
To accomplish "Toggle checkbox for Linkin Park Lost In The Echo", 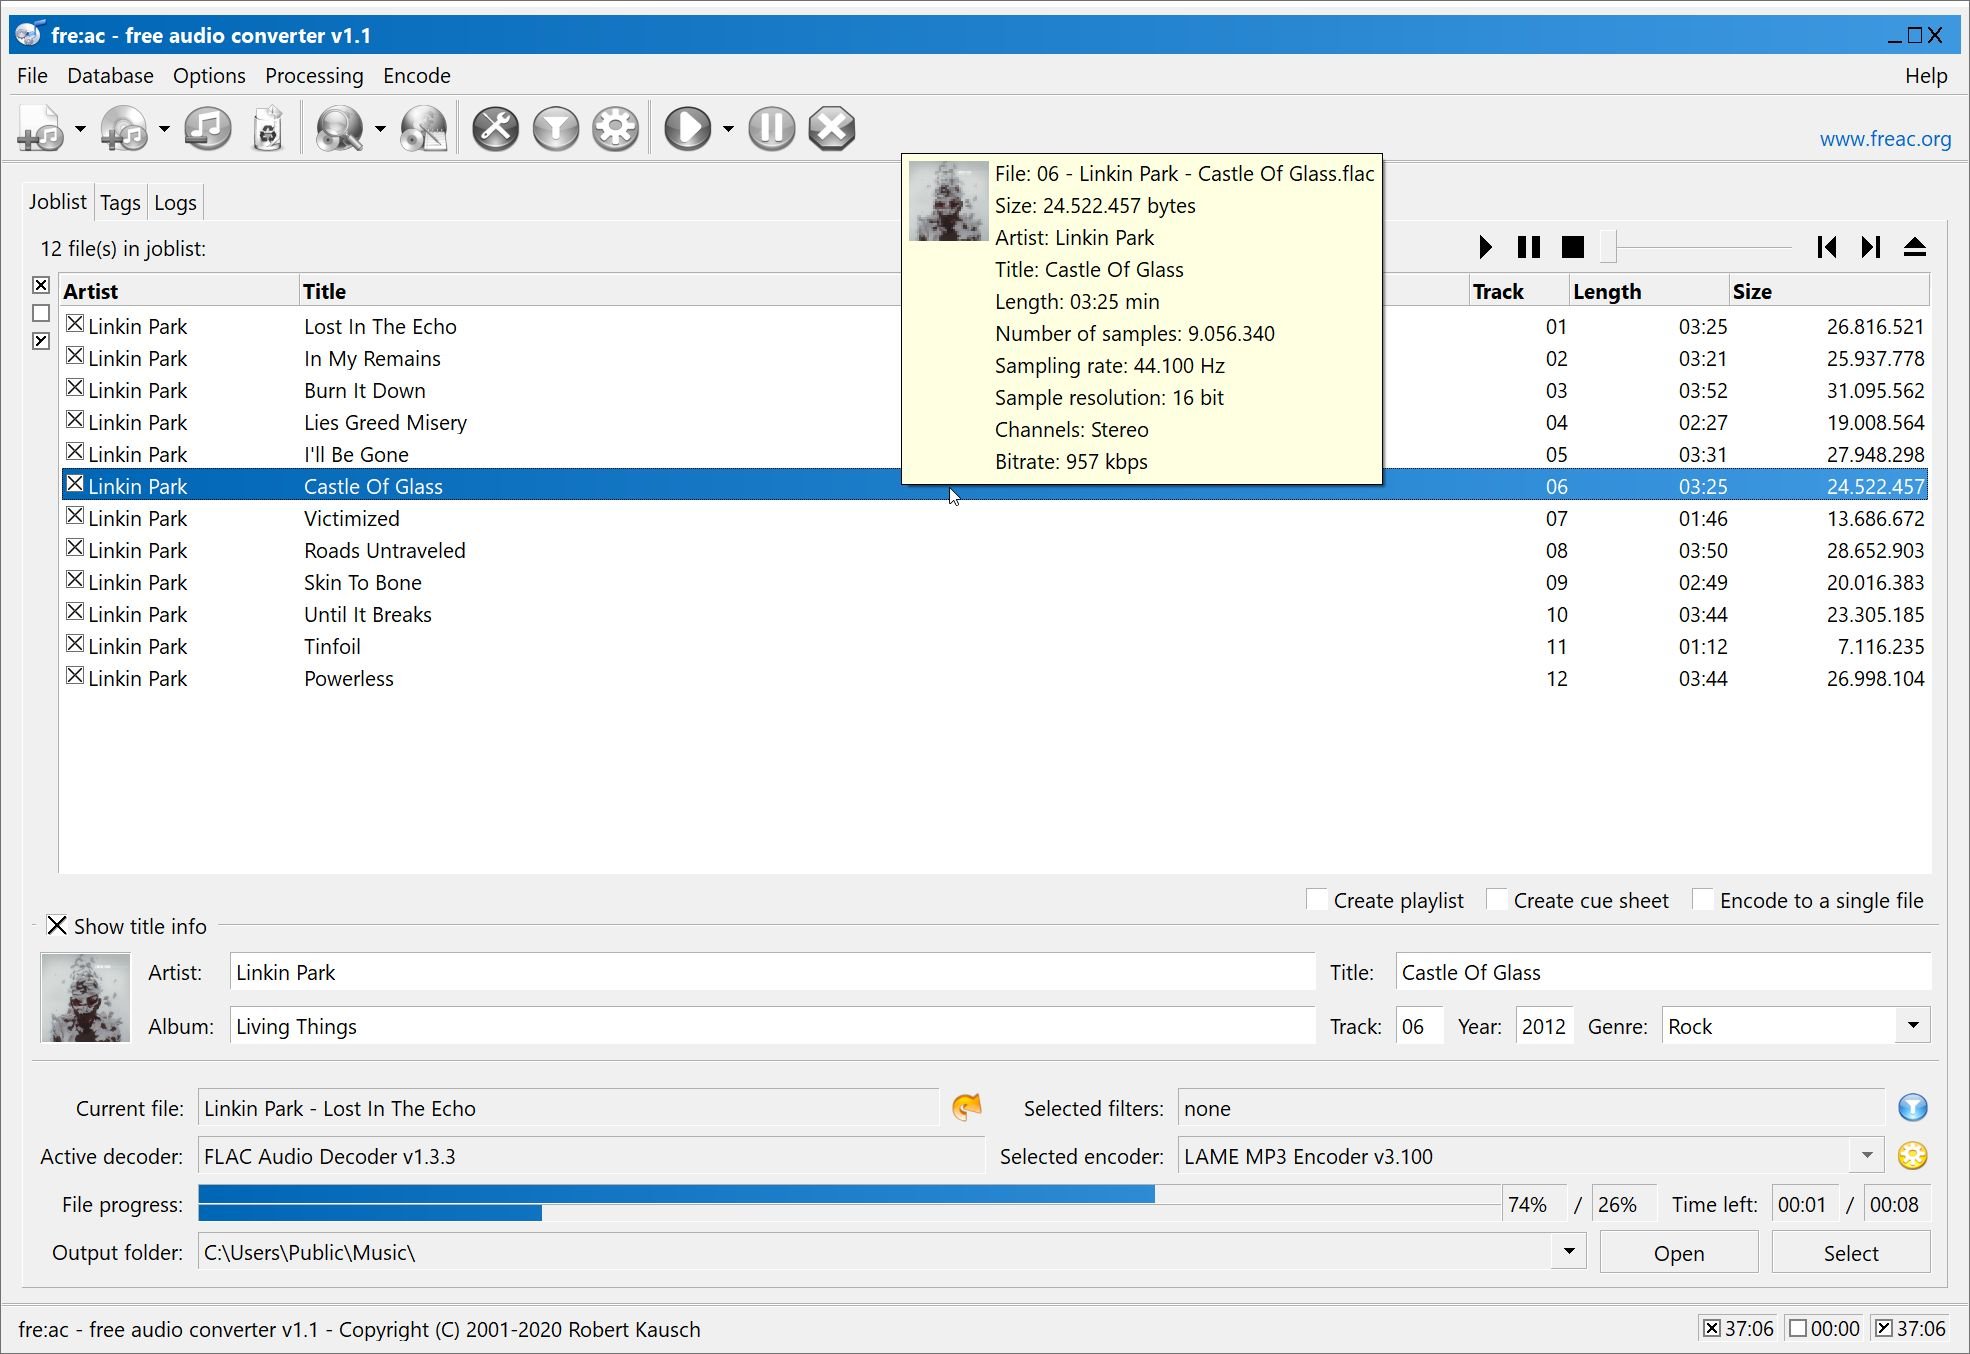I will [75, 325].
